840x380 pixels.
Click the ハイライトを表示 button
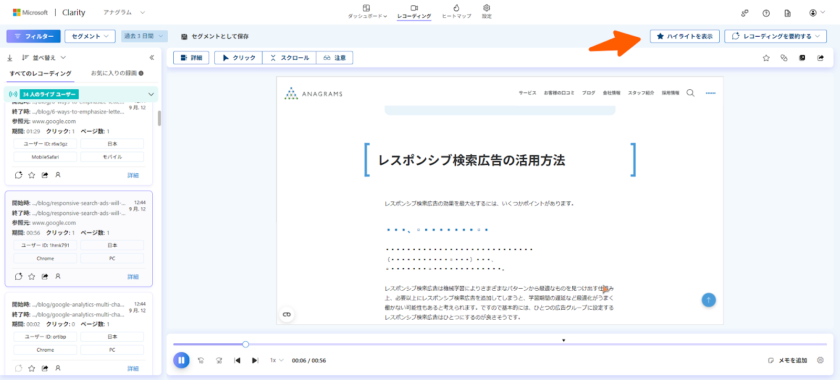(684, 36)
